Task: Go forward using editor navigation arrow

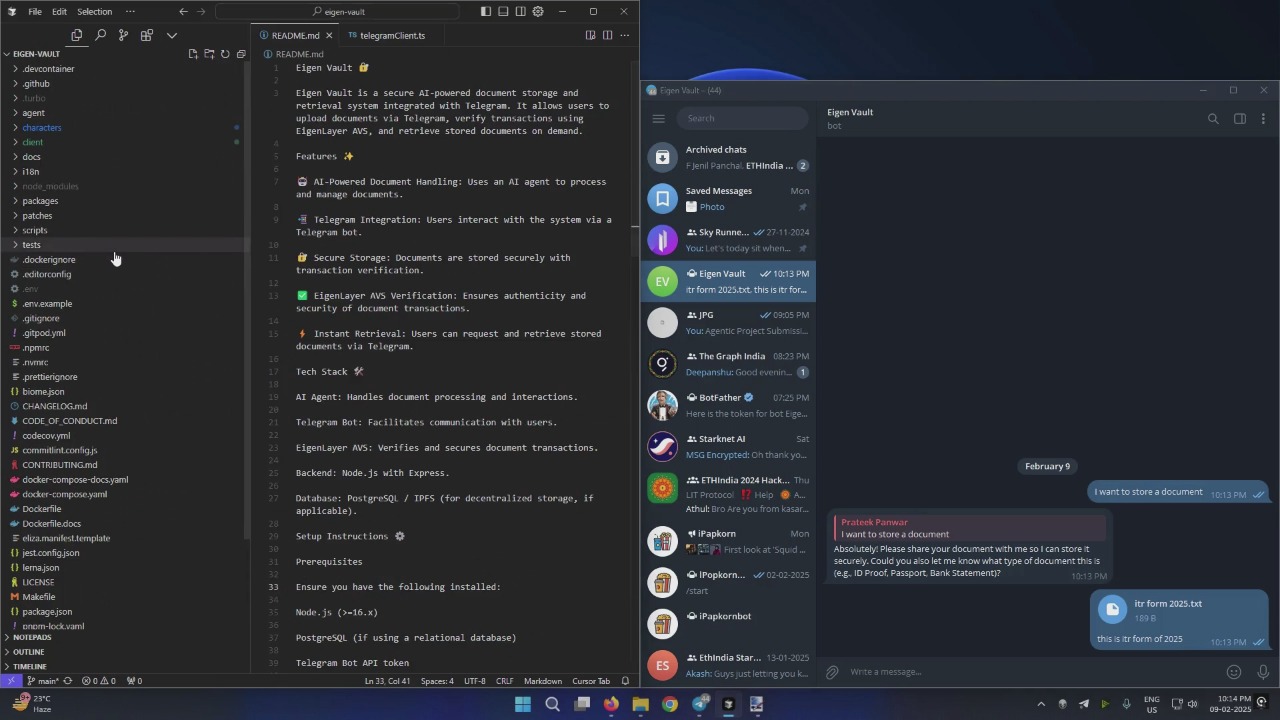Action: 201,12
